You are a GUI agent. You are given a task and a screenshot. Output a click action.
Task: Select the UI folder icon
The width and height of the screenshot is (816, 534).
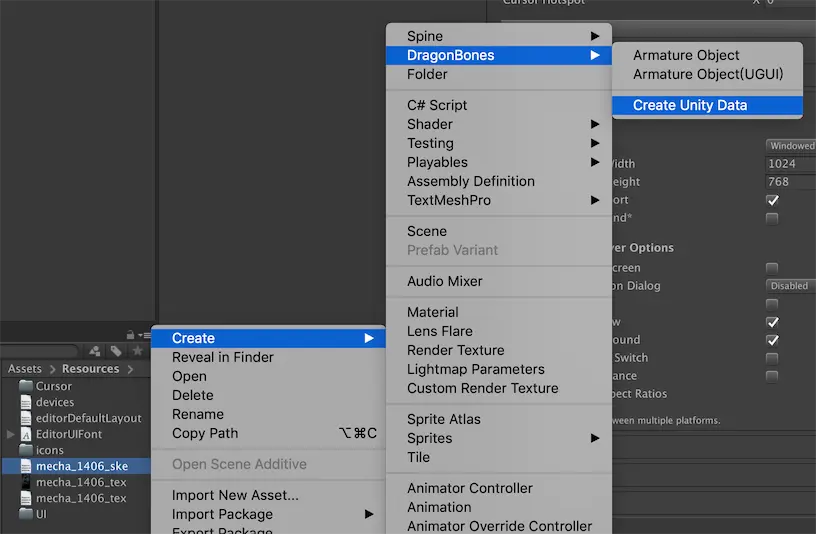(26, 514)
